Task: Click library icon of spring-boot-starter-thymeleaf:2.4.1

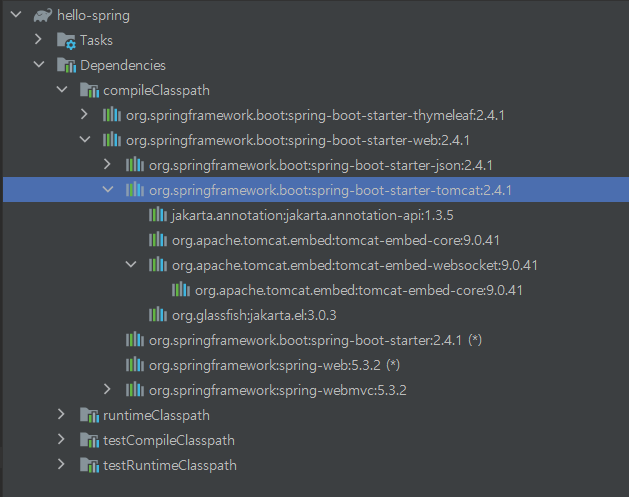Action: (112, 115)
